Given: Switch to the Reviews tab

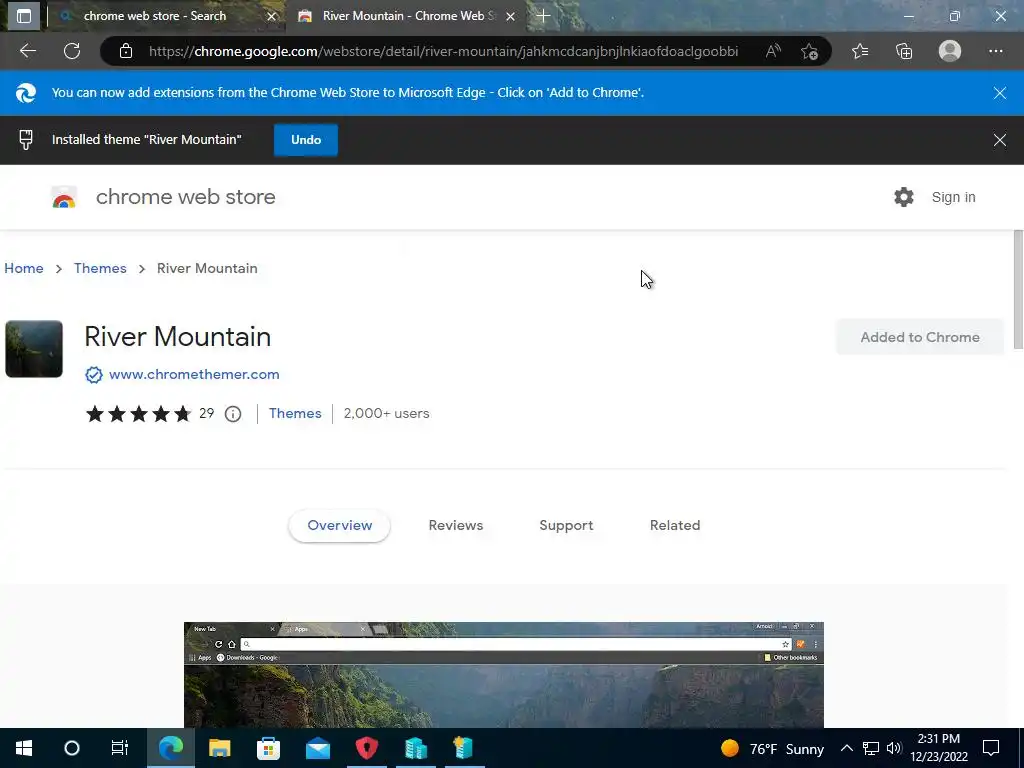Looking at the screenshot, I should click(x=456, y=526).
